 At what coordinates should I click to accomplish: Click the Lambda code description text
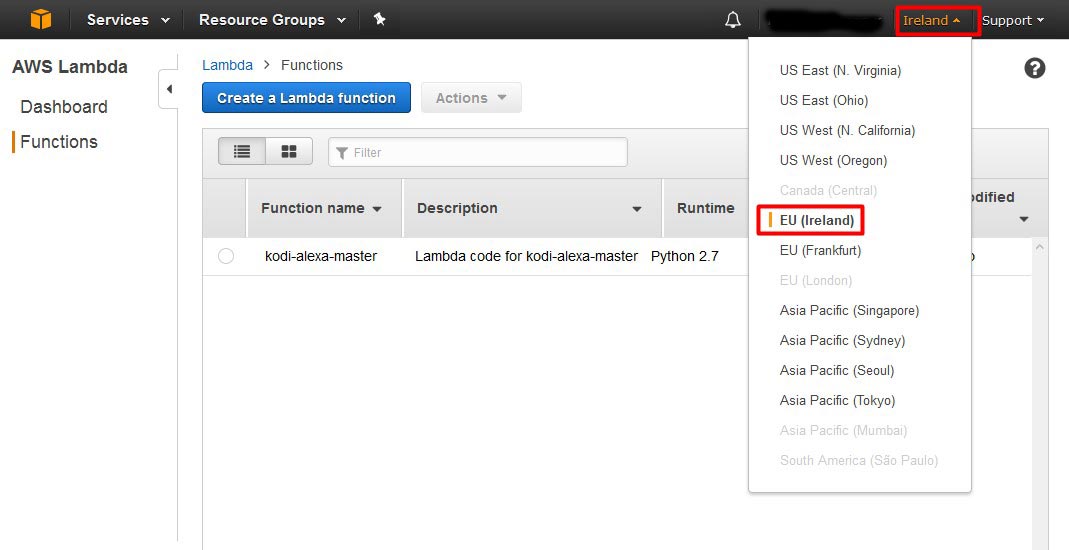pos(526,256)
